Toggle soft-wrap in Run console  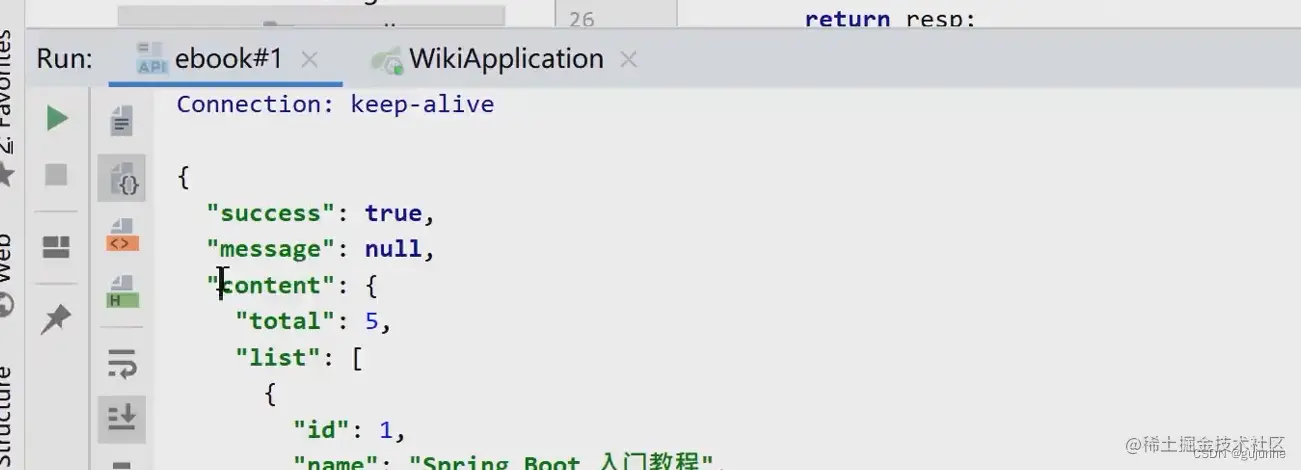pos(122,363)
